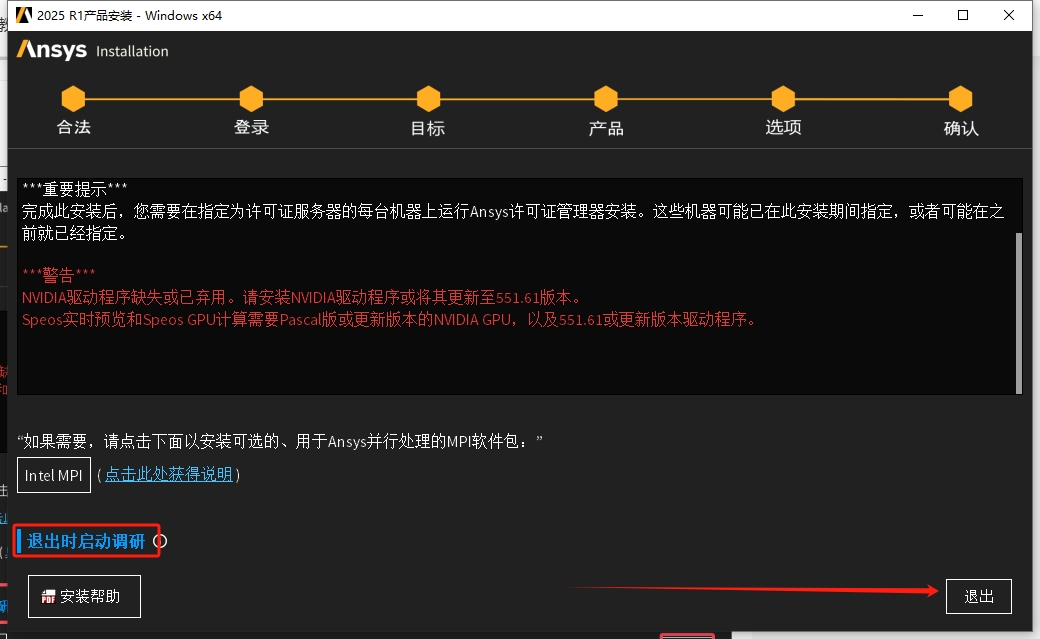The width and height of the screenshot is (1040, 639).
Task: Select the 产品 step hexagon
Action: click(606, 99)
